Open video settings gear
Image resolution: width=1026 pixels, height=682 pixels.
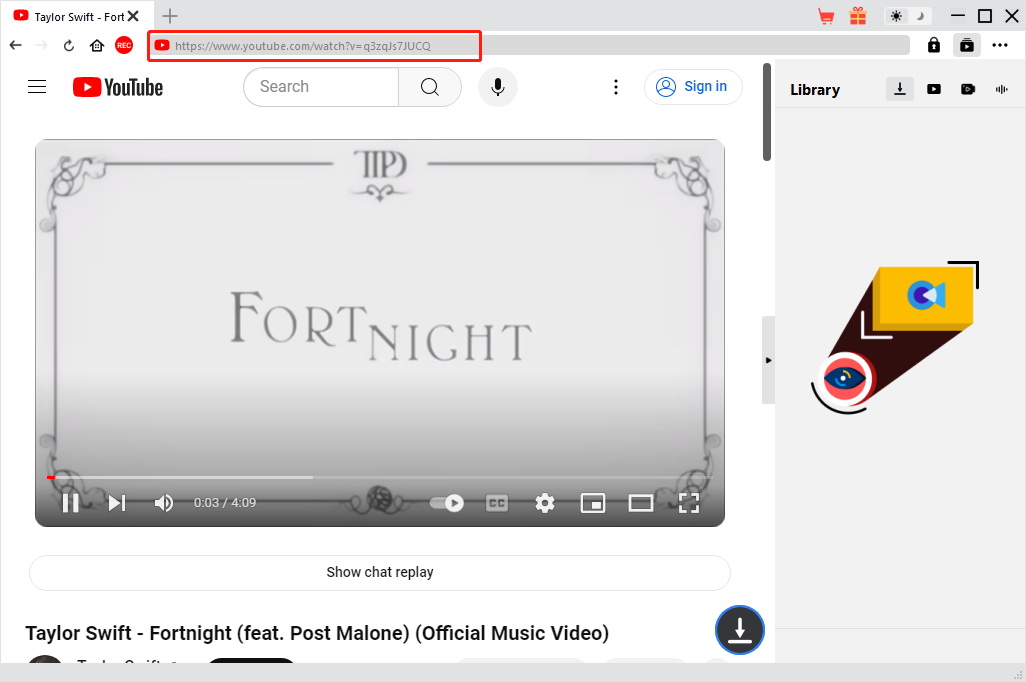pyautogui.click(x=544, y=503)
